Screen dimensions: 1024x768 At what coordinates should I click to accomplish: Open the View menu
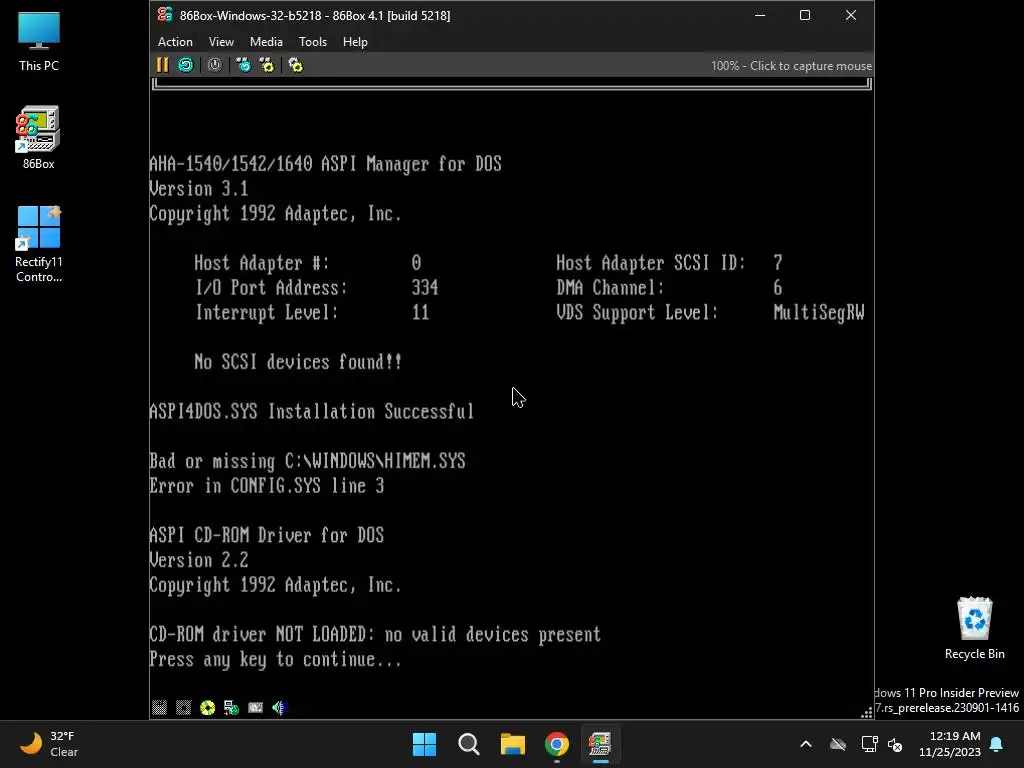pos(221,42)
